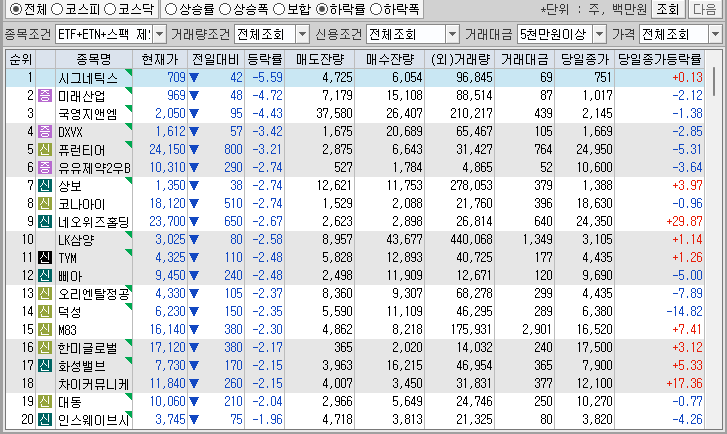
Task: Click the 신 badge beside 덕성
Action: click(45, 312)
